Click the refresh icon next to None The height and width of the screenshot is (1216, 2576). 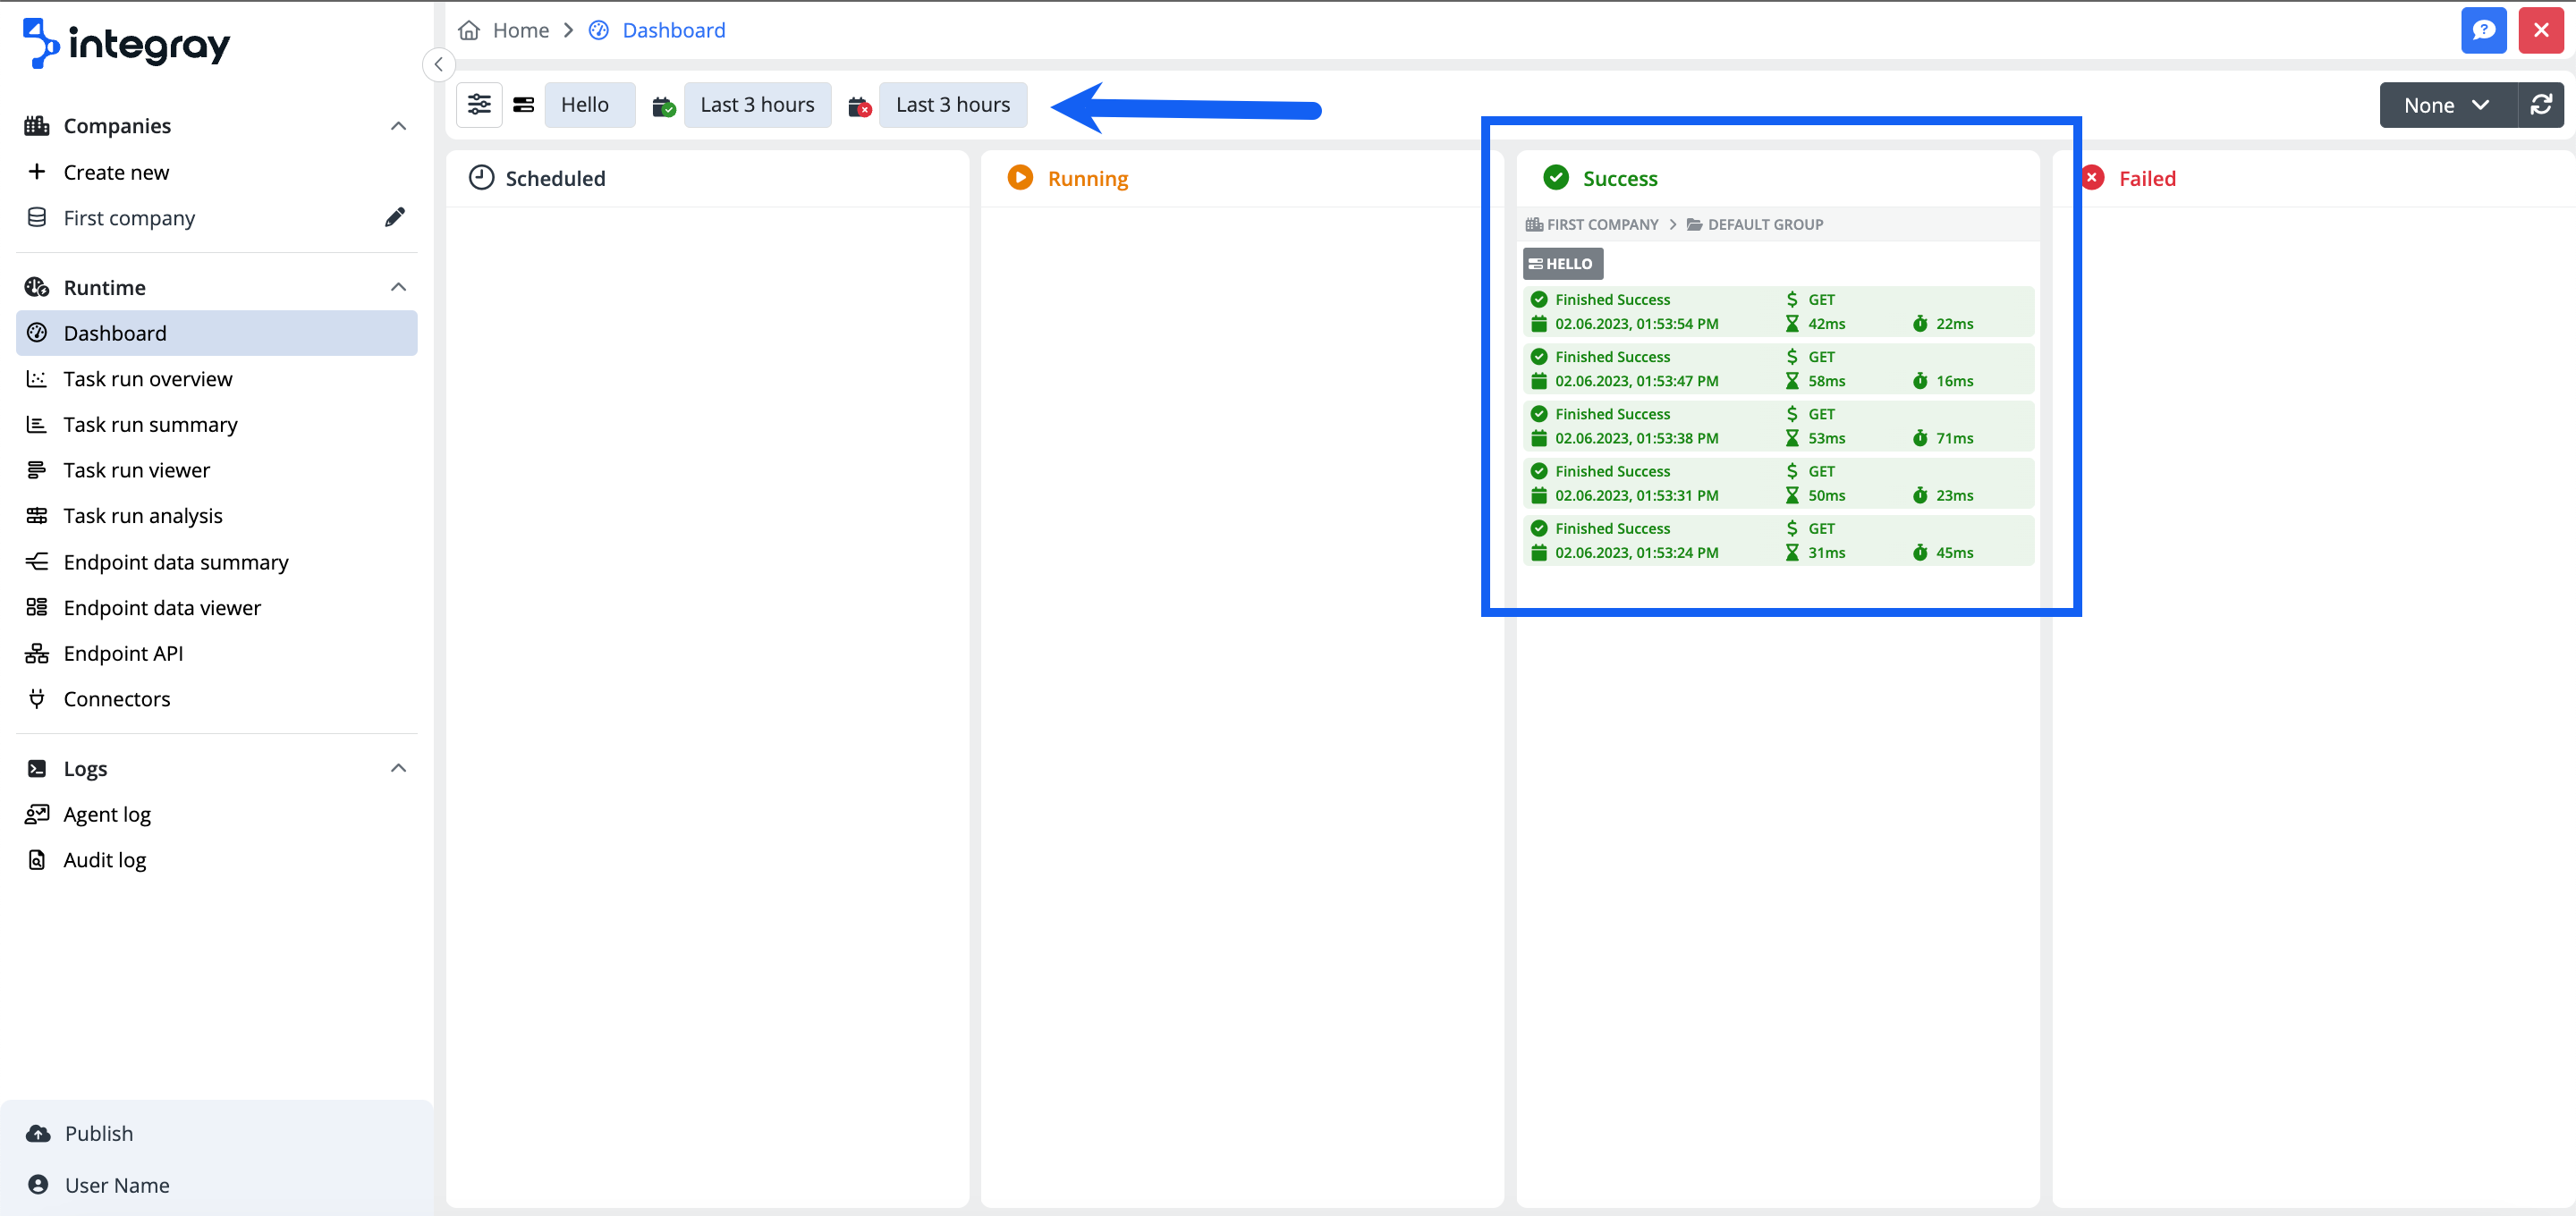click(x=2540, y=105)
